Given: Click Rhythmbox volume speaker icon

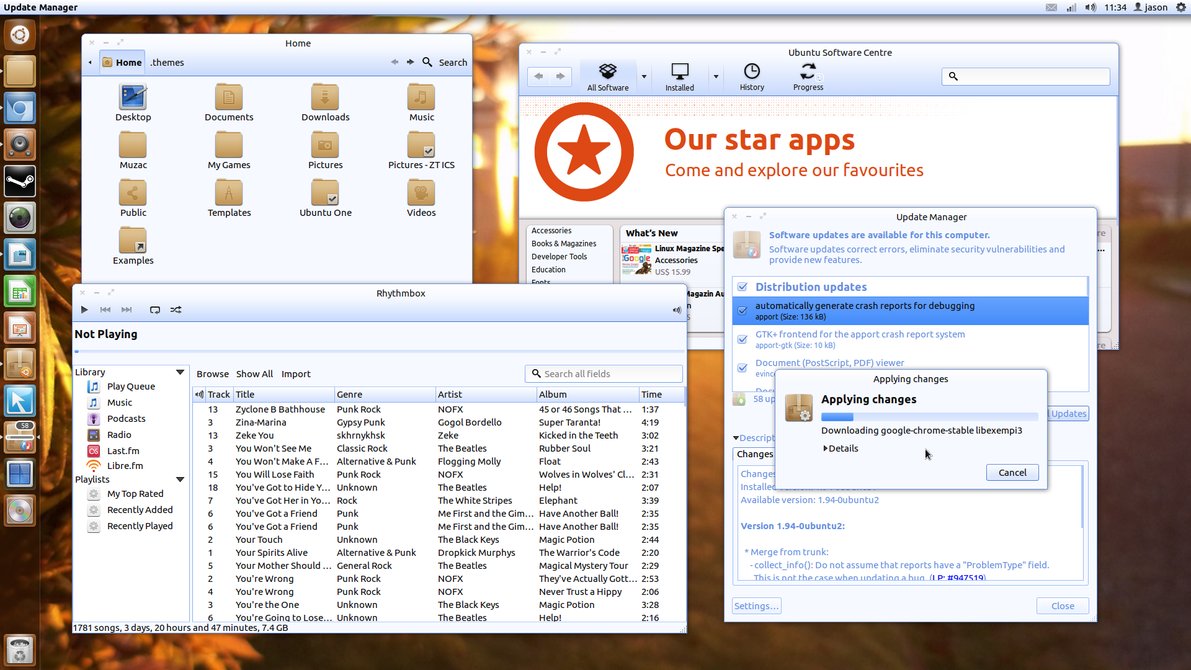Looking at the screenshot, I should [x=676, y=310].
